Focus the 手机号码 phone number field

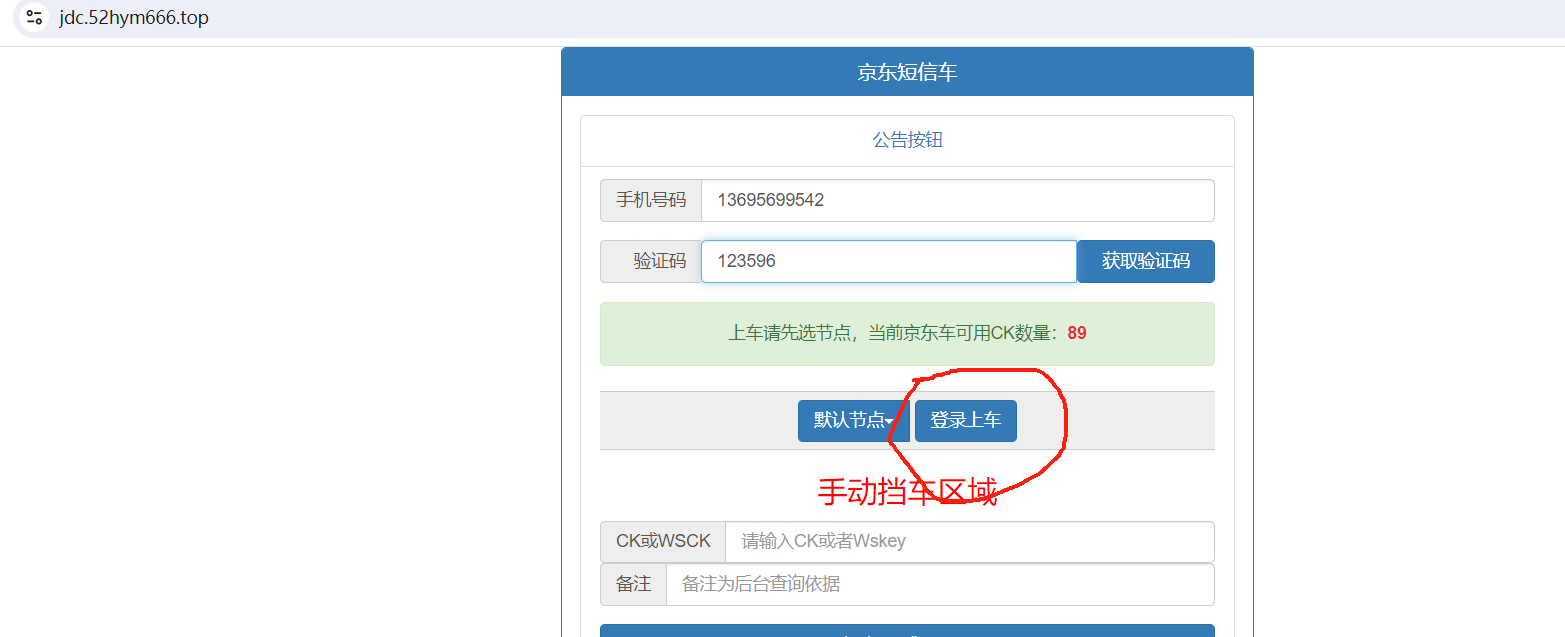point(957,200)
